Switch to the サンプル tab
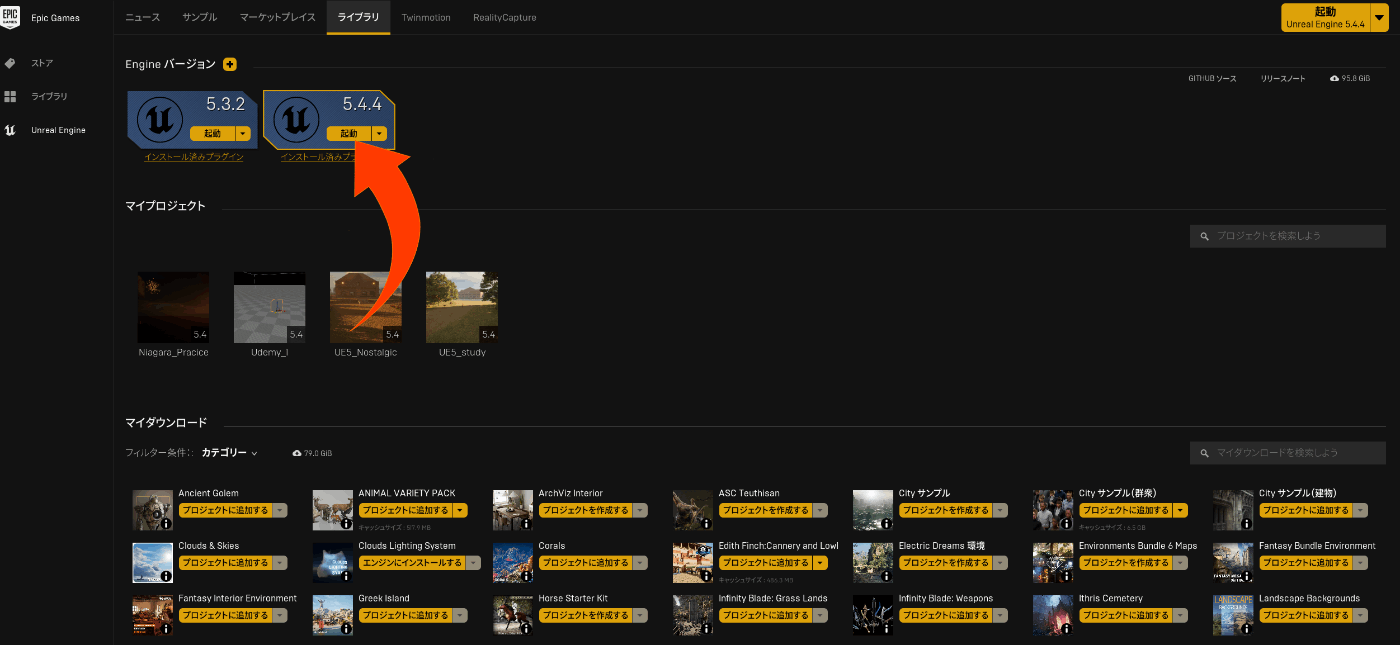Screen dimensions: 1400x645 200,17
